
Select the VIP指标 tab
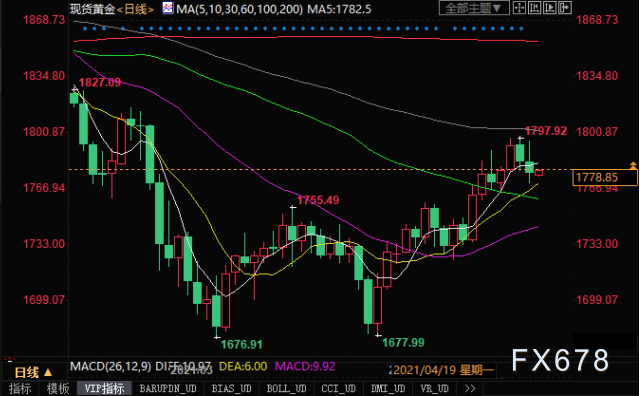point(104,388)
